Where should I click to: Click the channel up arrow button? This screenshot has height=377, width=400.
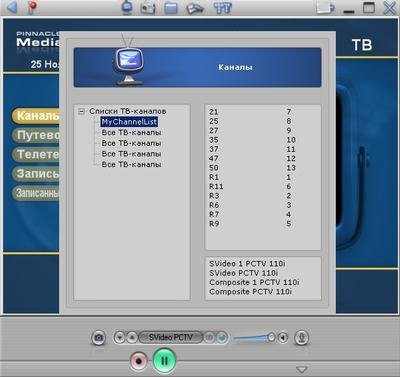tap(132, 337)
